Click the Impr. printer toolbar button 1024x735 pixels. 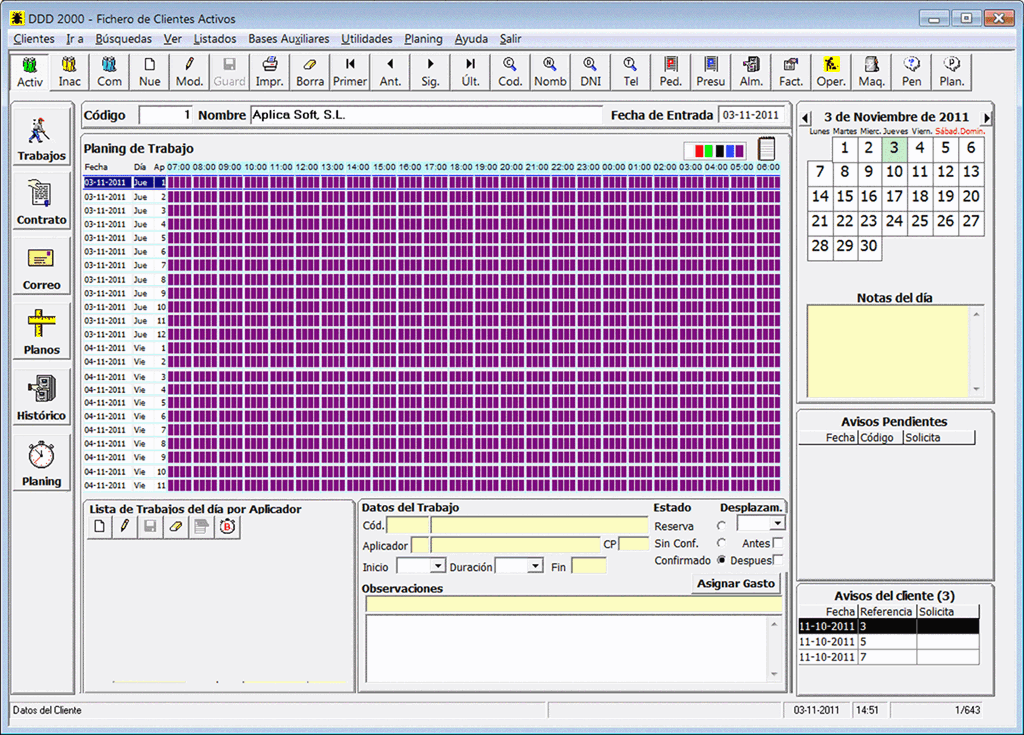[270, 72]
